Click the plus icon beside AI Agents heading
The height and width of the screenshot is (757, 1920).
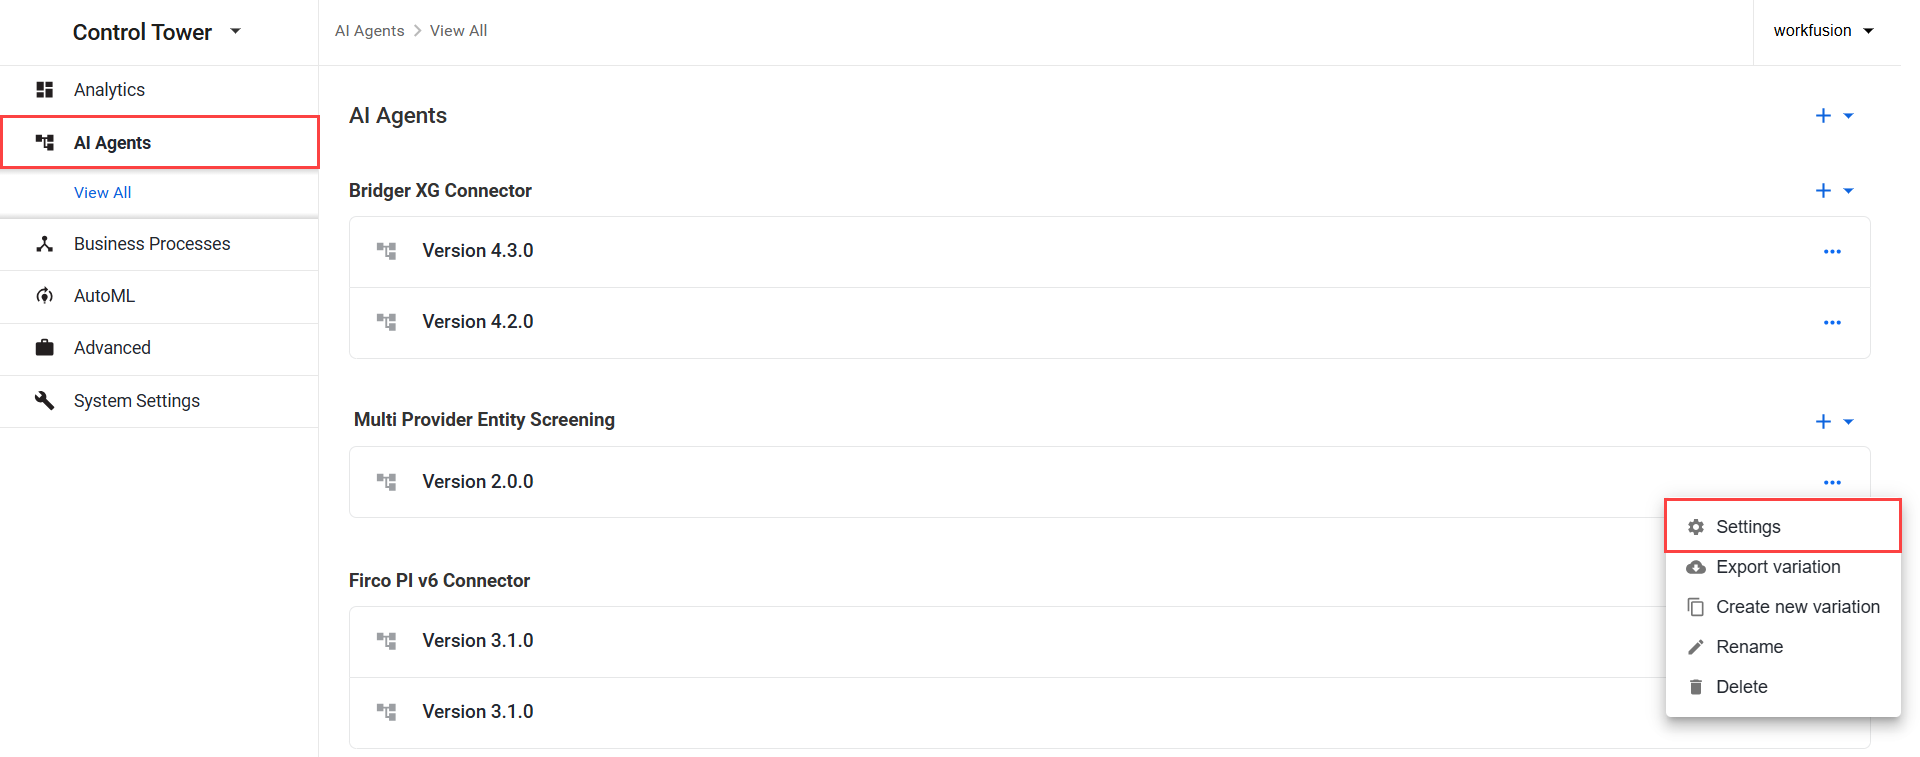(x=1823, y=116)
